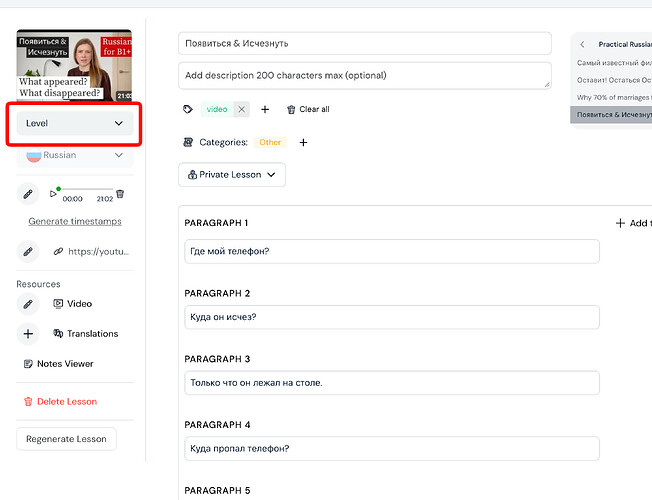
Task: Click the Paragraph 1 text field
Action: (x=392, y=251)
